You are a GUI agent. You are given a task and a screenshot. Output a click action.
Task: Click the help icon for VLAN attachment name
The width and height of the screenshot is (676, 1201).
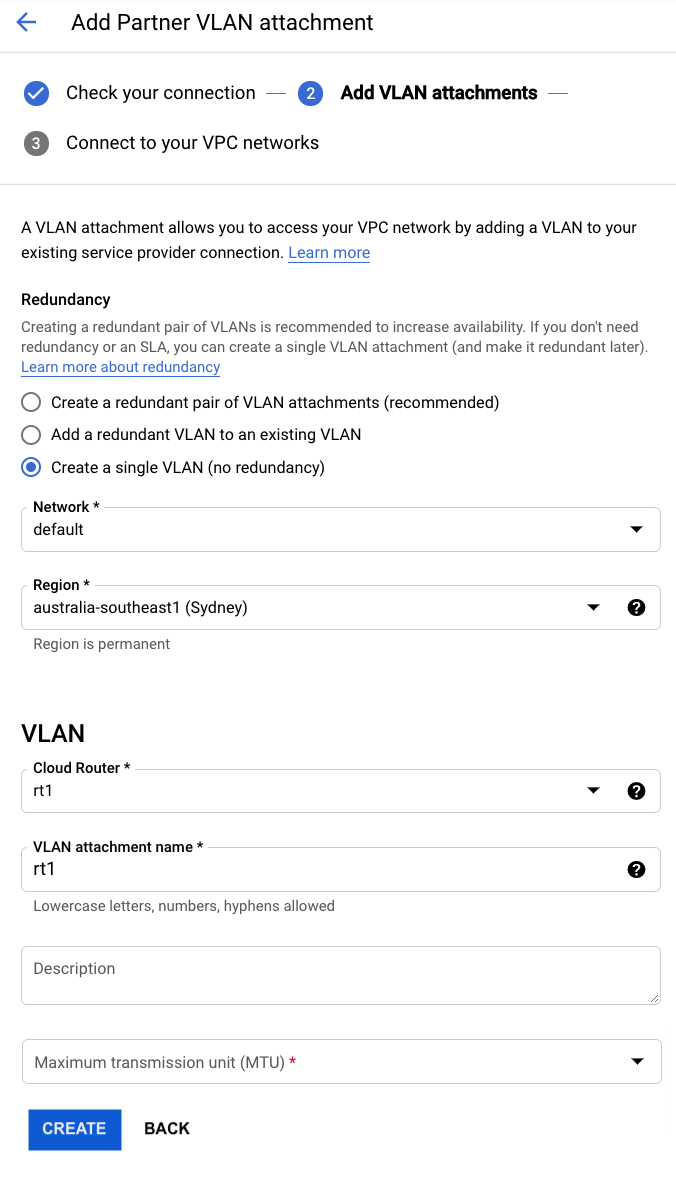pyautogui.click(x=637, y=869)
